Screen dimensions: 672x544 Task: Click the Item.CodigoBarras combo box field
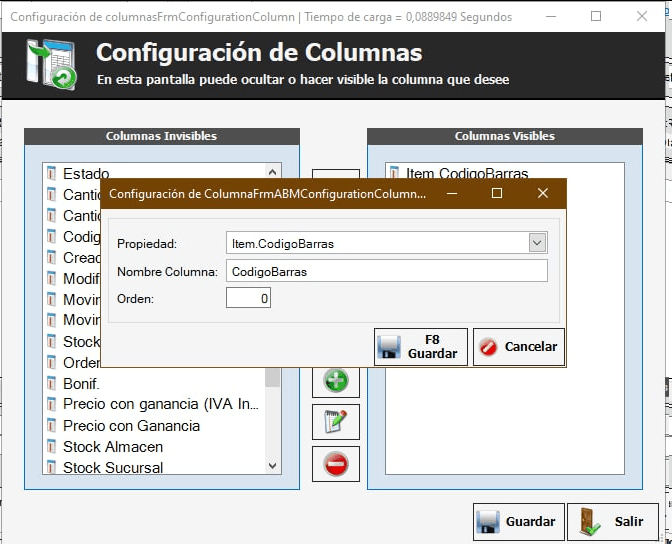click(x=376, y=243)
